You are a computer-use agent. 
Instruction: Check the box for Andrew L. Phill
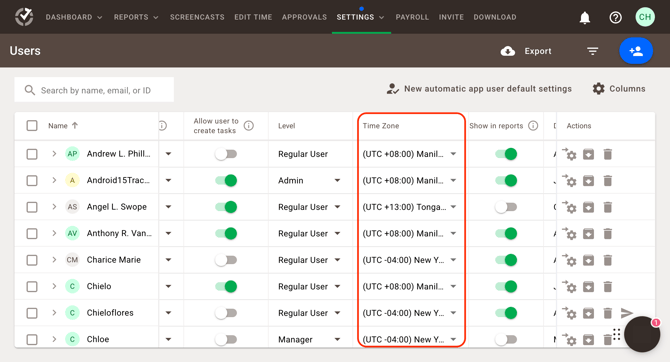(32, 154)
